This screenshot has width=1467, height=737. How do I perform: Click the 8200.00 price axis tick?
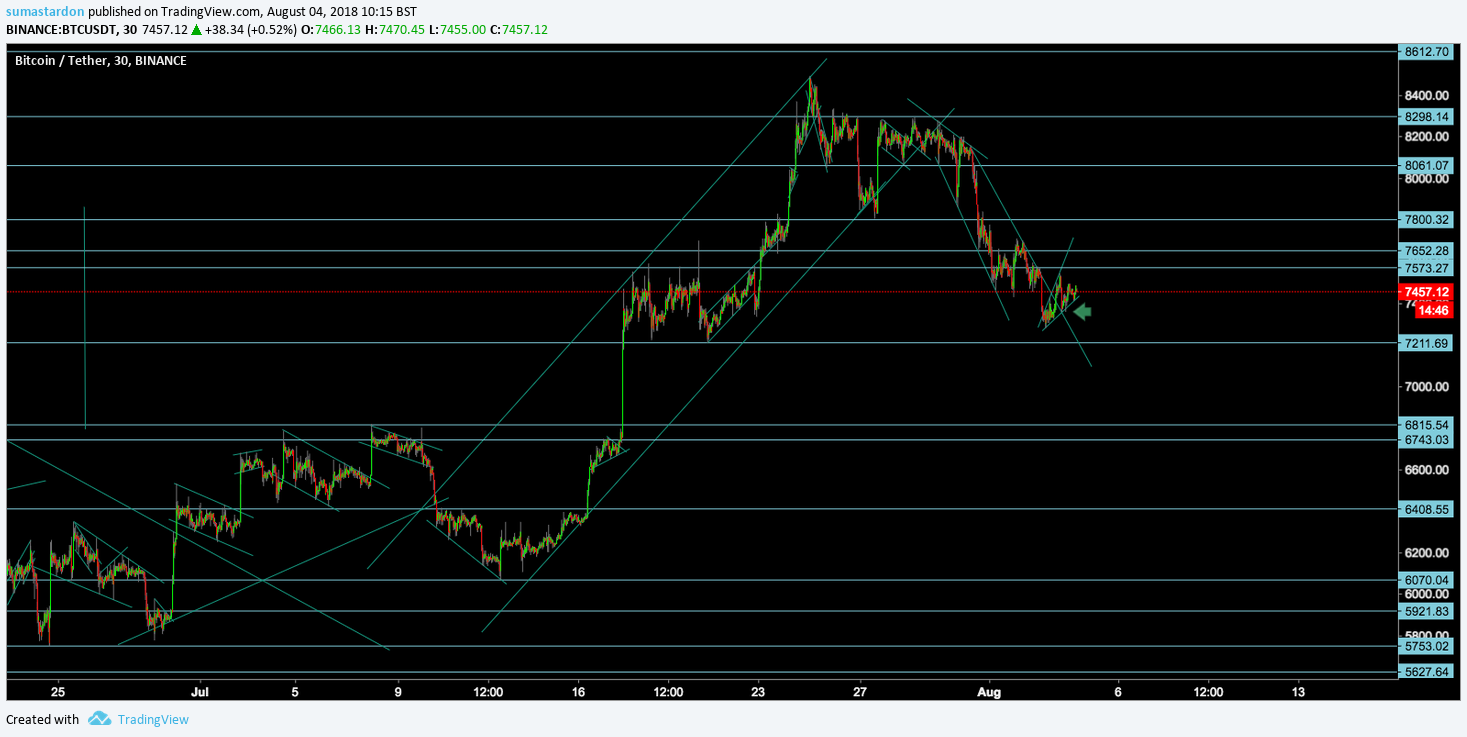(x=1427, y=137)
